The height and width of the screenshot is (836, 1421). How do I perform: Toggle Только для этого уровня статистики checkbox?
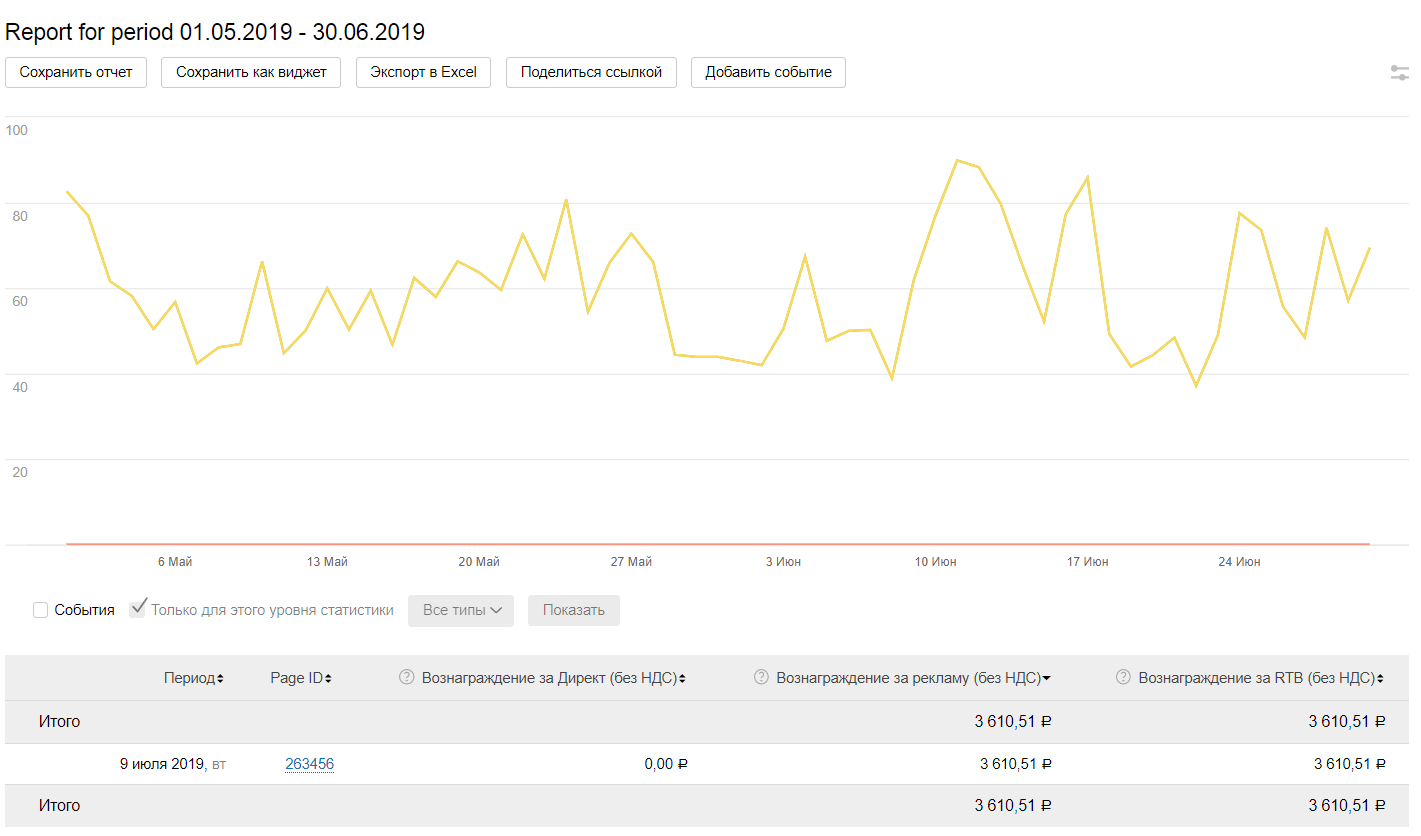138,609
